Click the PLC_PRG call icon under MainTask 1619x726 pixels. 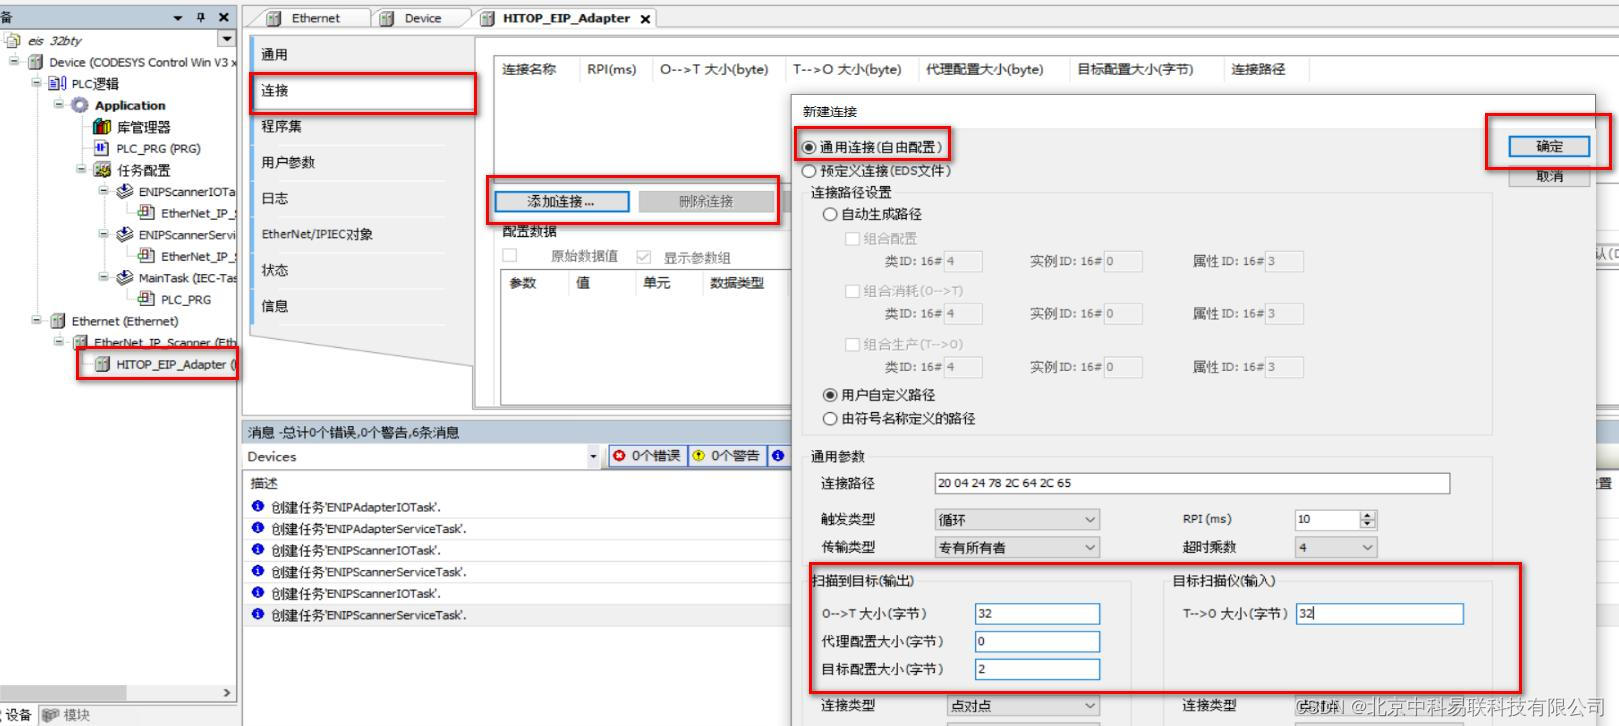point(146,299)
